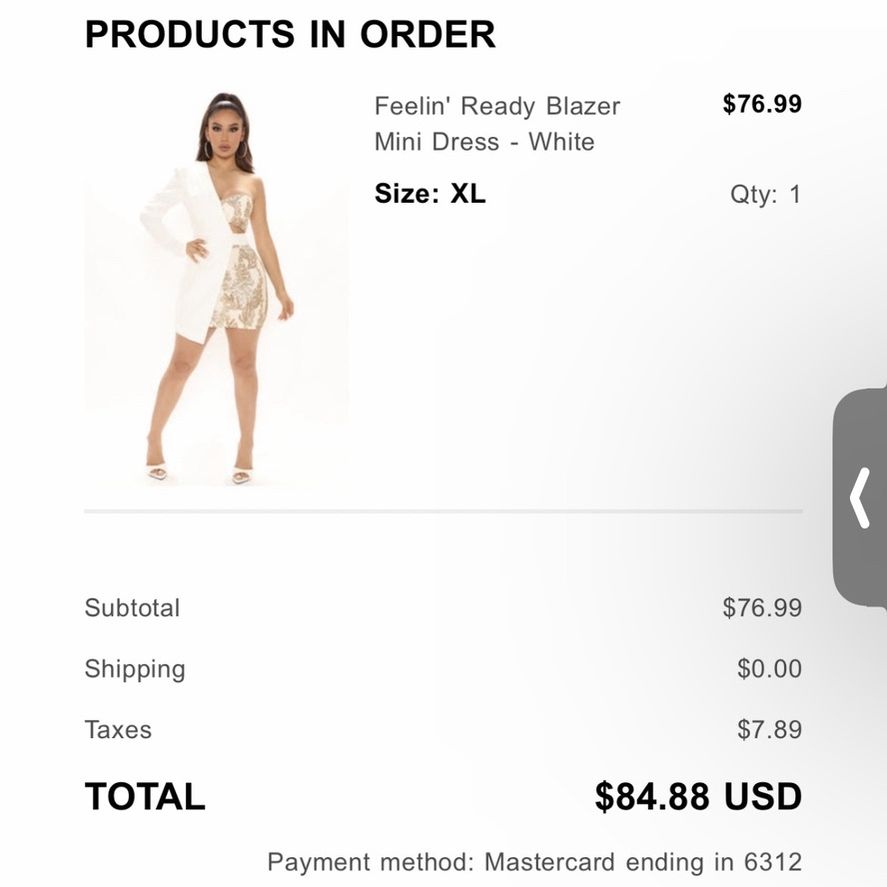Select the Mini Dress - White line
The image size is (887, 887).
pos(484,142)
